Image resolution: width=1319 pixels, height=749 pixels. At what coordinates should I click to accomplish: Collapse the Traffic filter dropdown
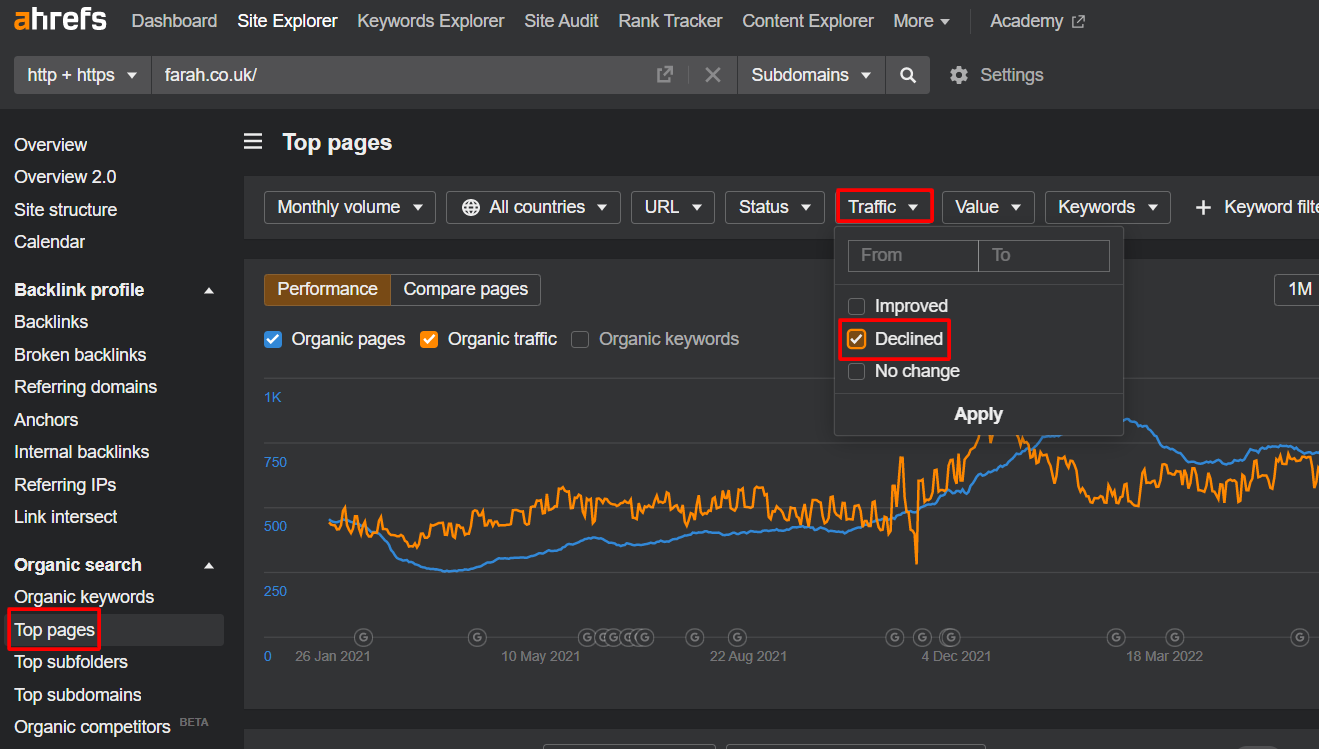(884, 207)
